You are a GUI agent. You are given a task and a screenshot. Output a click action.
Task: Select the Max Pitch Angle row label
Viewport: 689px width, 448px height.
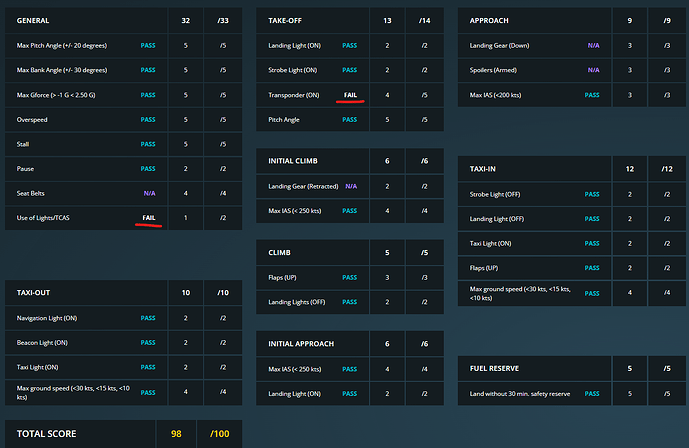tap(62, 46)
